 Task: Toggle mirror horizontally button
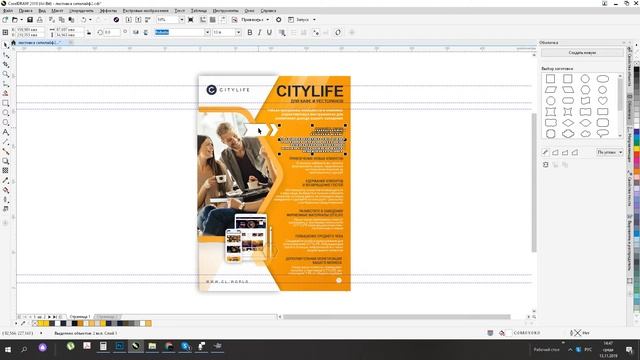coord(136,32)
